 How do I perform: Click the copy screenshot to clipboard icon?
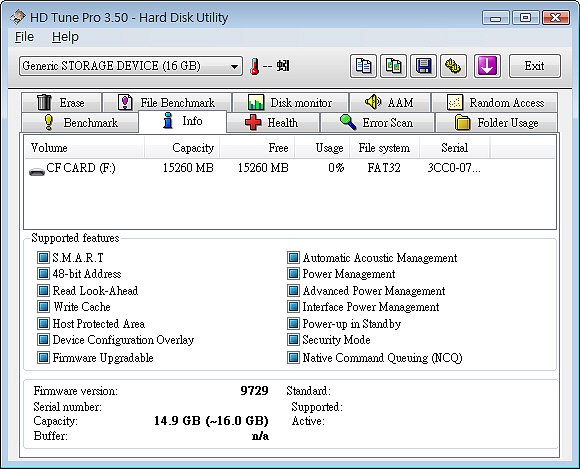point(393,66)
